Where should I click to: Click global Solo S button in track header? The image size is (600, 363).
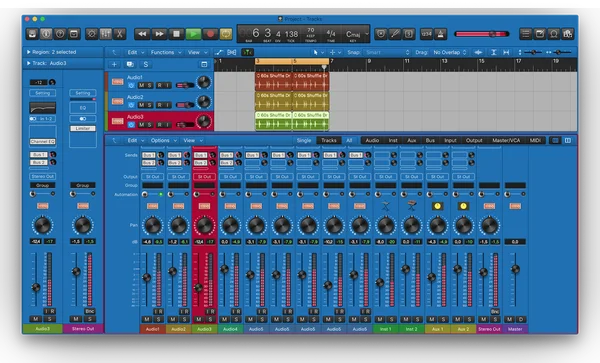(x=145, y=64)
